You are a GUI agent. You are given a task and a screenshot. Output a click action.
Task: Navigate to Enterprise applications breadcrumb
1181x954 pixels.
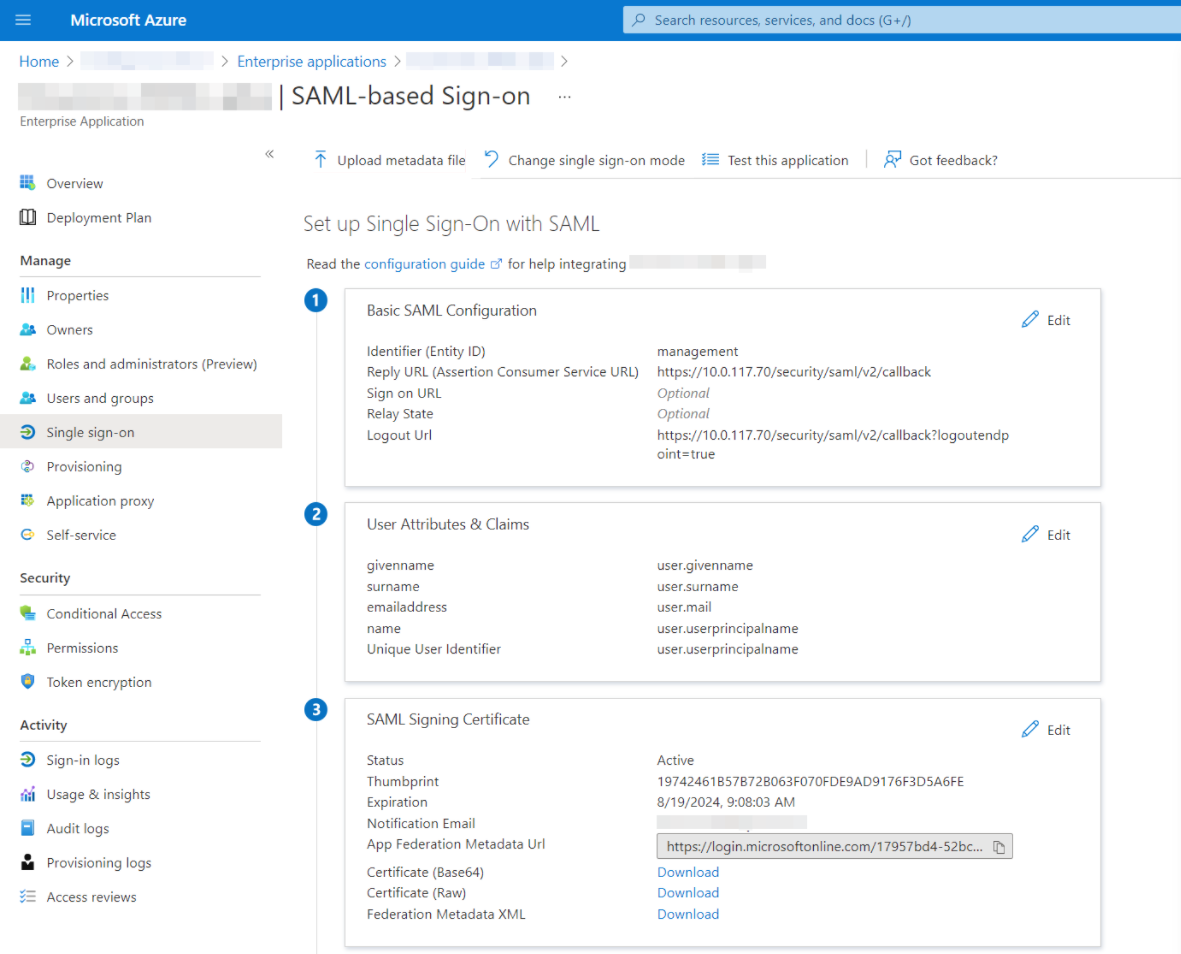point(311,62)
